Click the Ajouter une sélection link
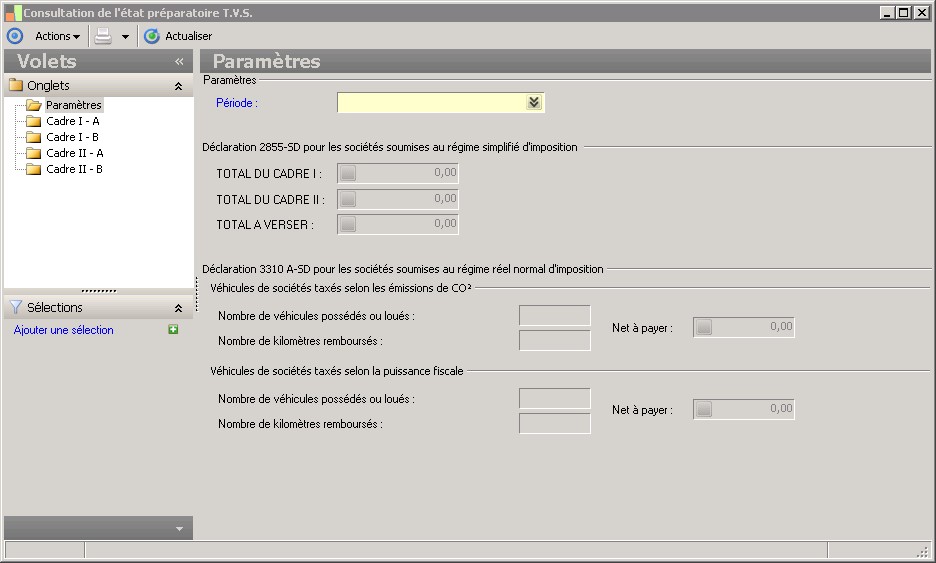Screen dimensions: 936x563 tap(64, 330)
